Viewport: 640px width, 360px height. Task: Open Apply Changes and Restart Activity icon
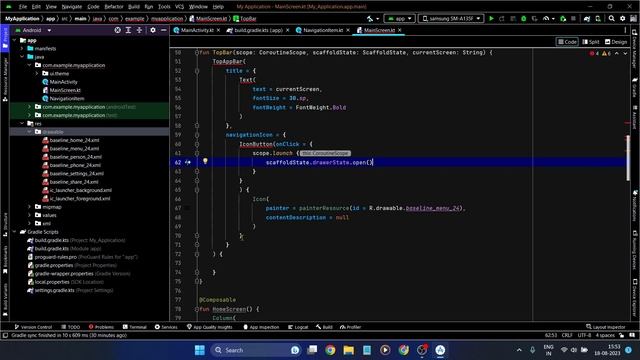(x=502, y=19)
